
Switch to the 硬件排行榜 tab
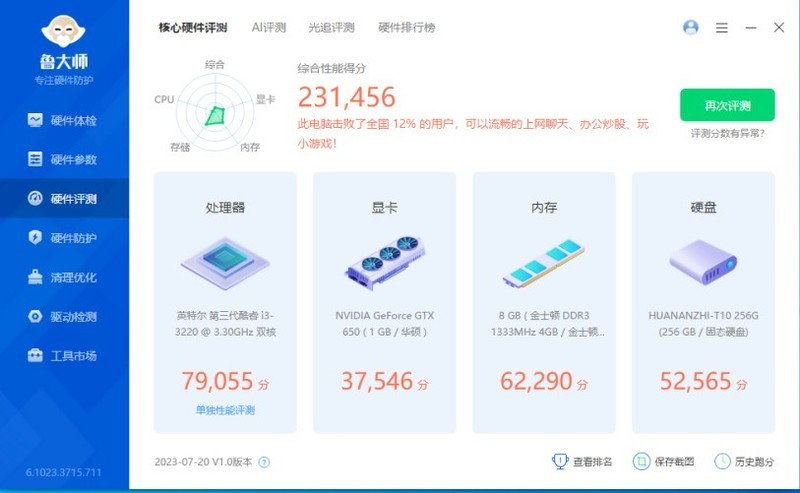click(407, 28)
